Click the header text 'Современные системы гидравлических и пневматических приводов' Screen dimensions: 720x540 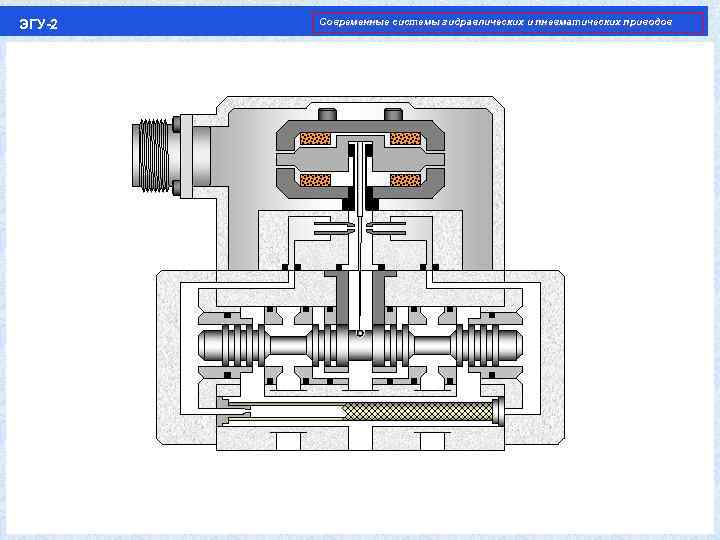pos(495,22)
